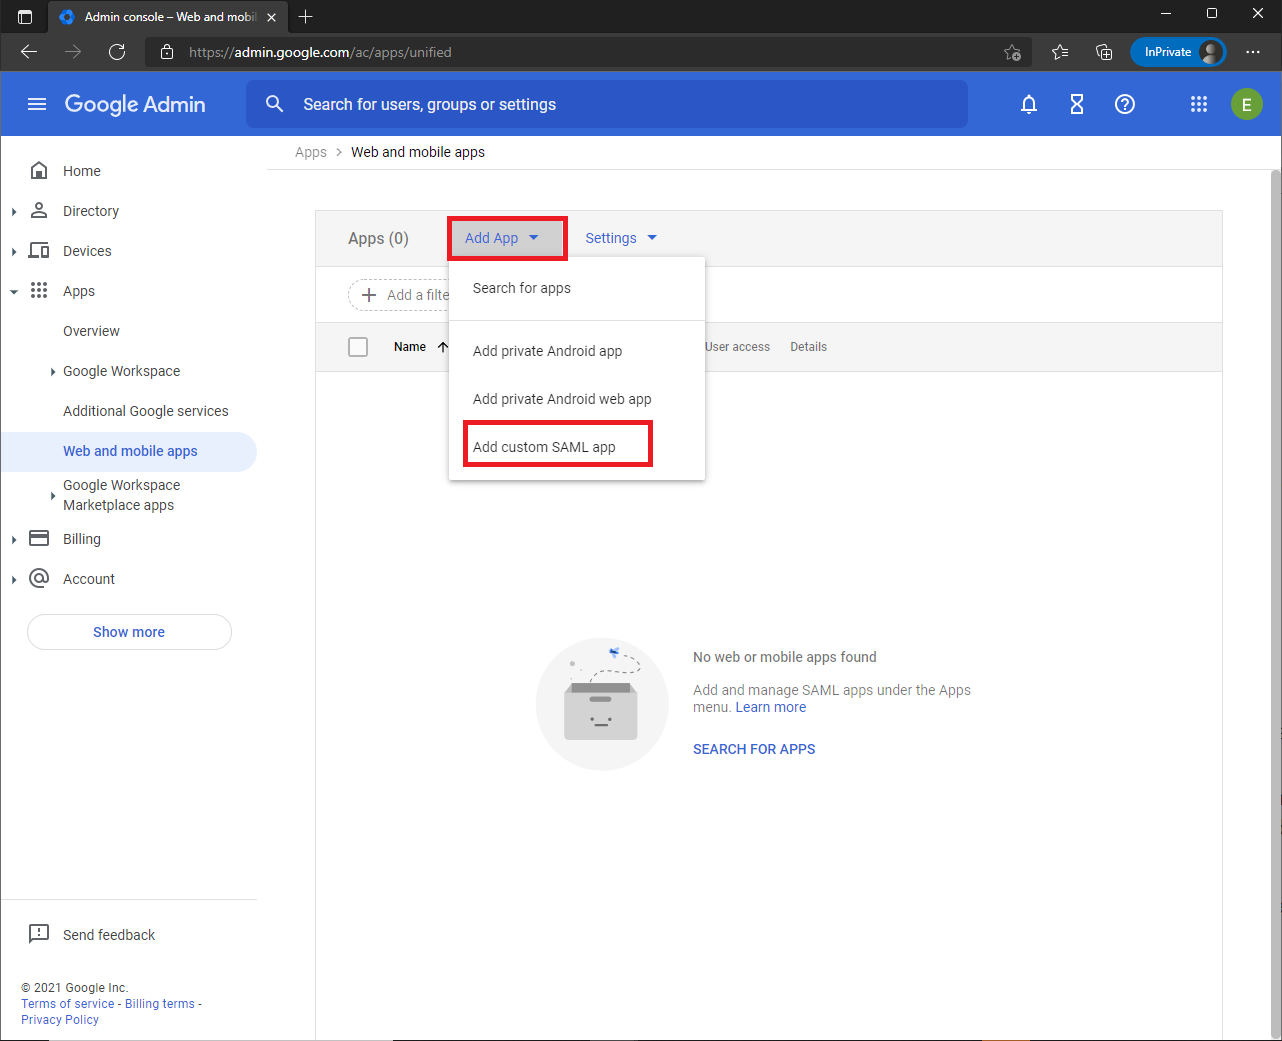Screen dimensions: 1282x1041
Task: Select Web and mobile apps in sidebar
Action: (x=128, y=451)
